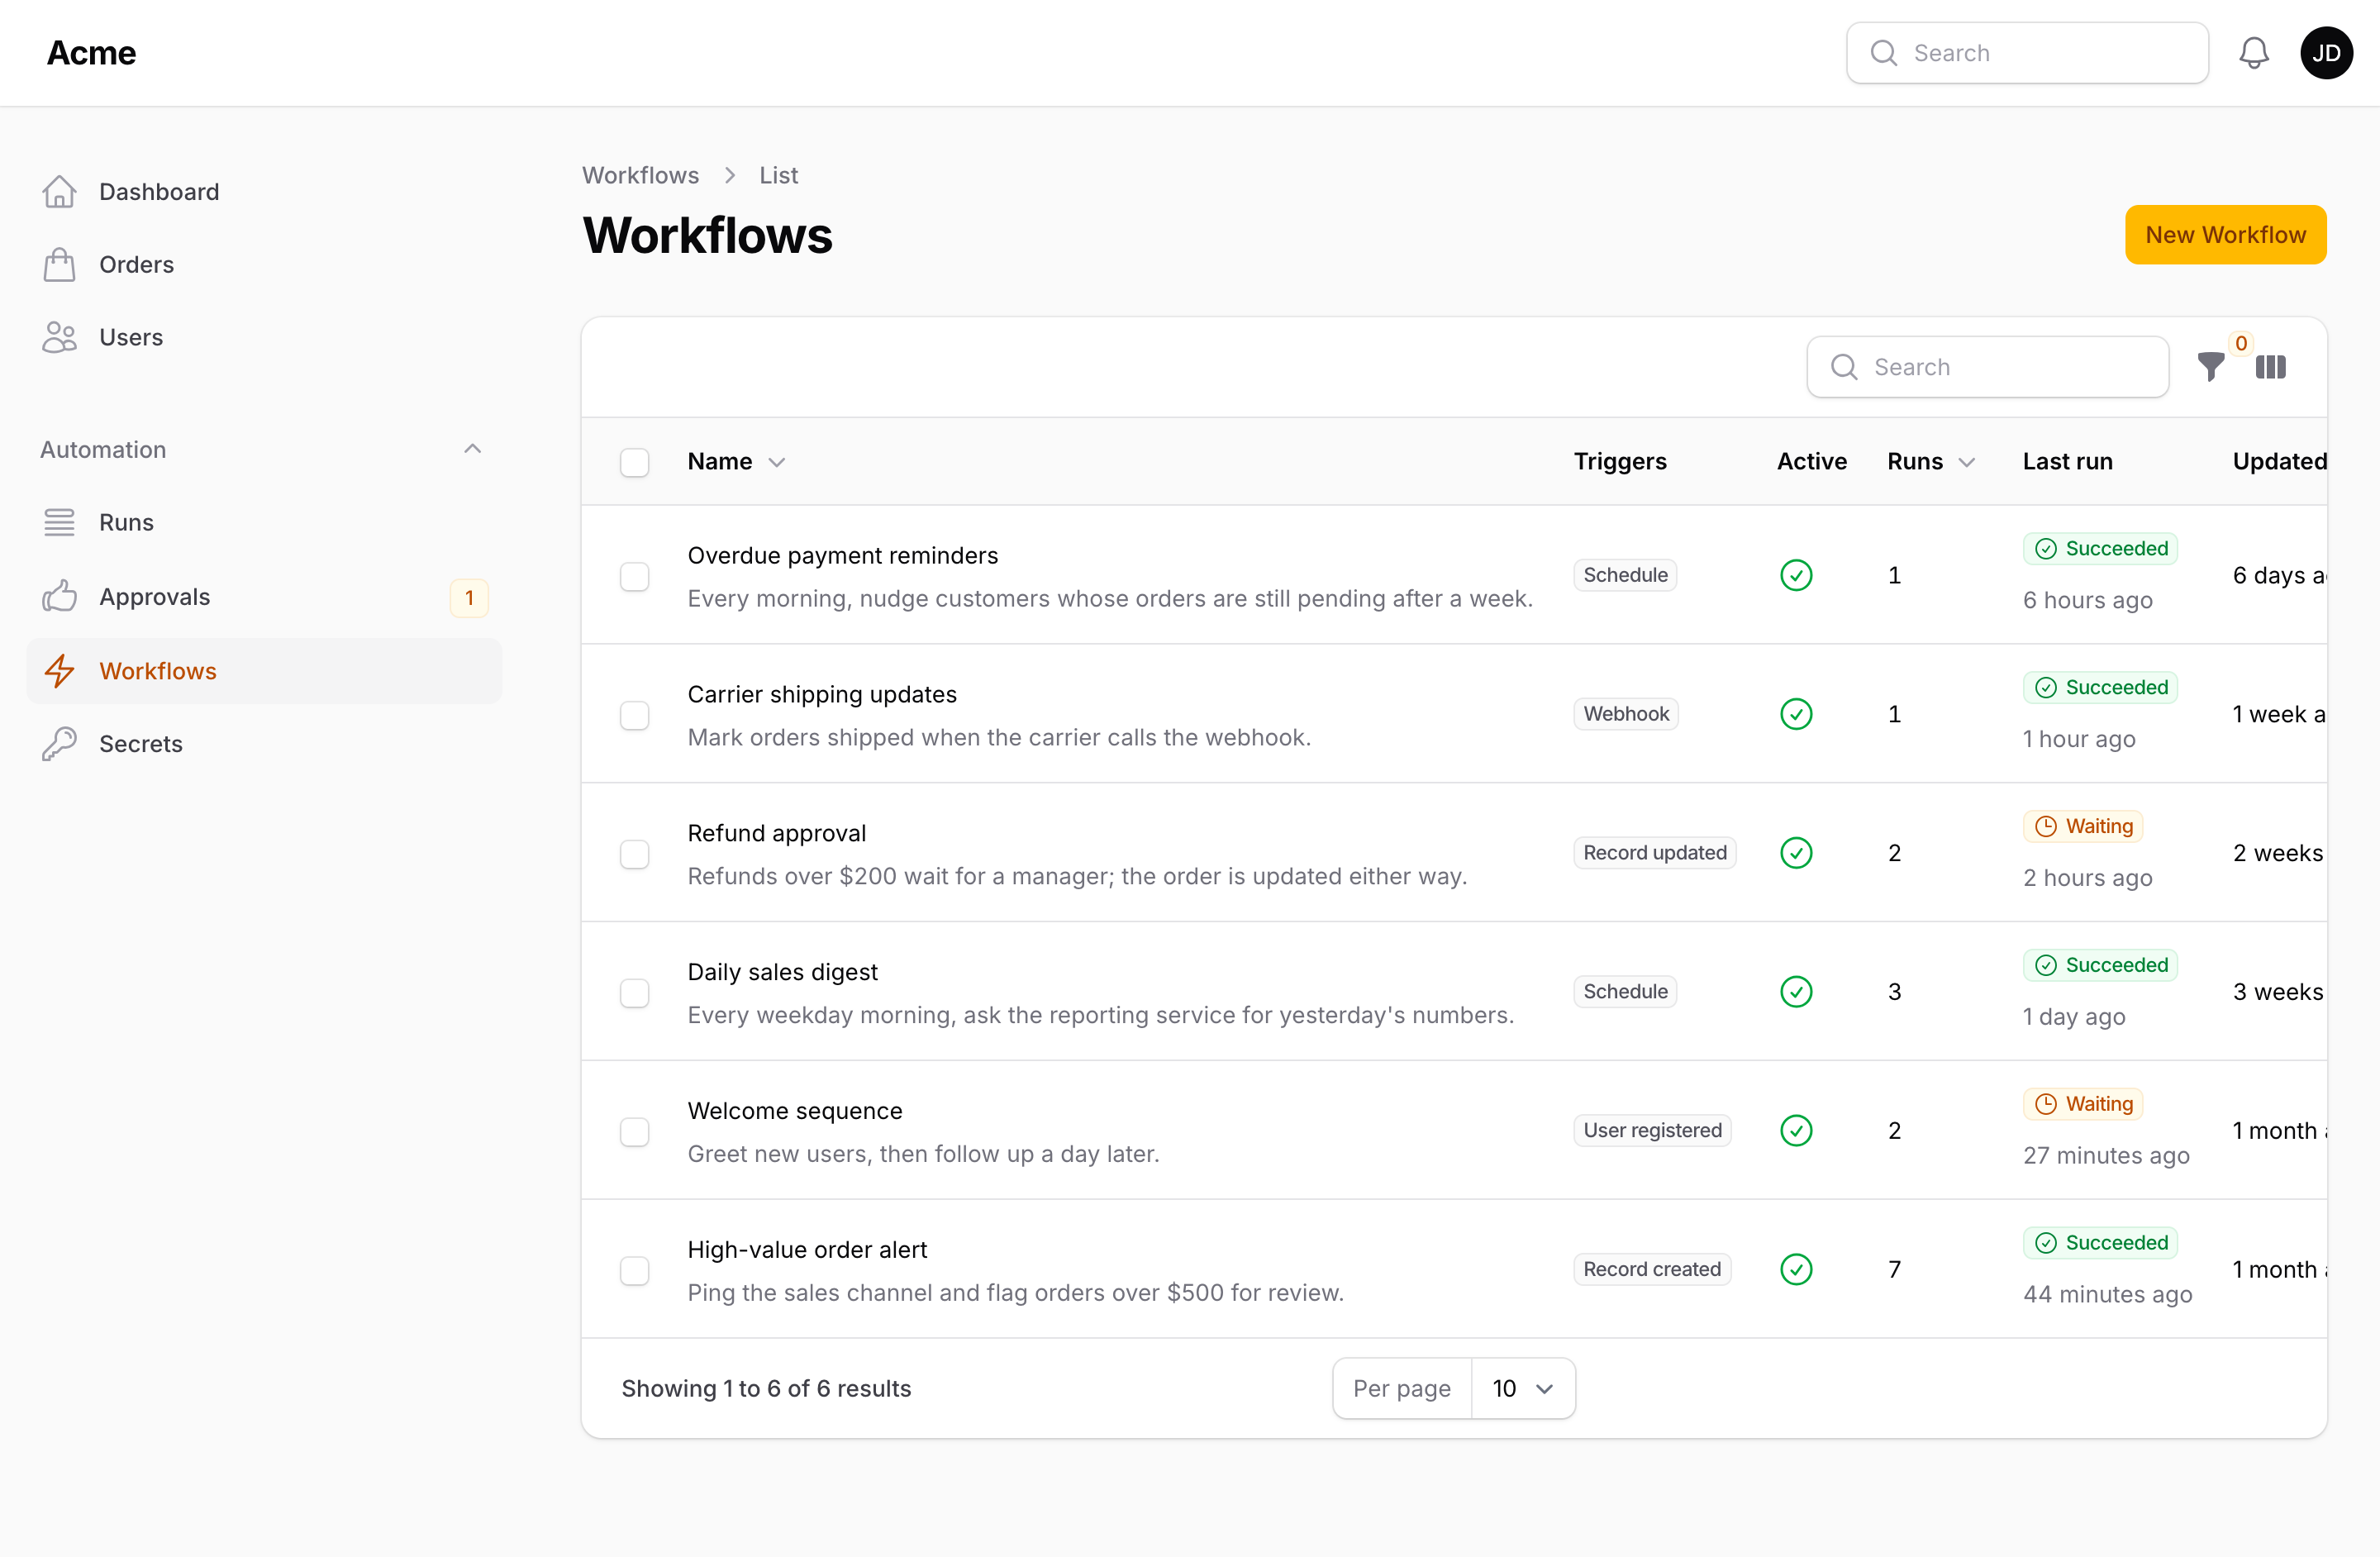Click the active checkmark for Welcome sequence
The width and height of the screenshot is (2380, 1557).
(x=1796, y=1130)
